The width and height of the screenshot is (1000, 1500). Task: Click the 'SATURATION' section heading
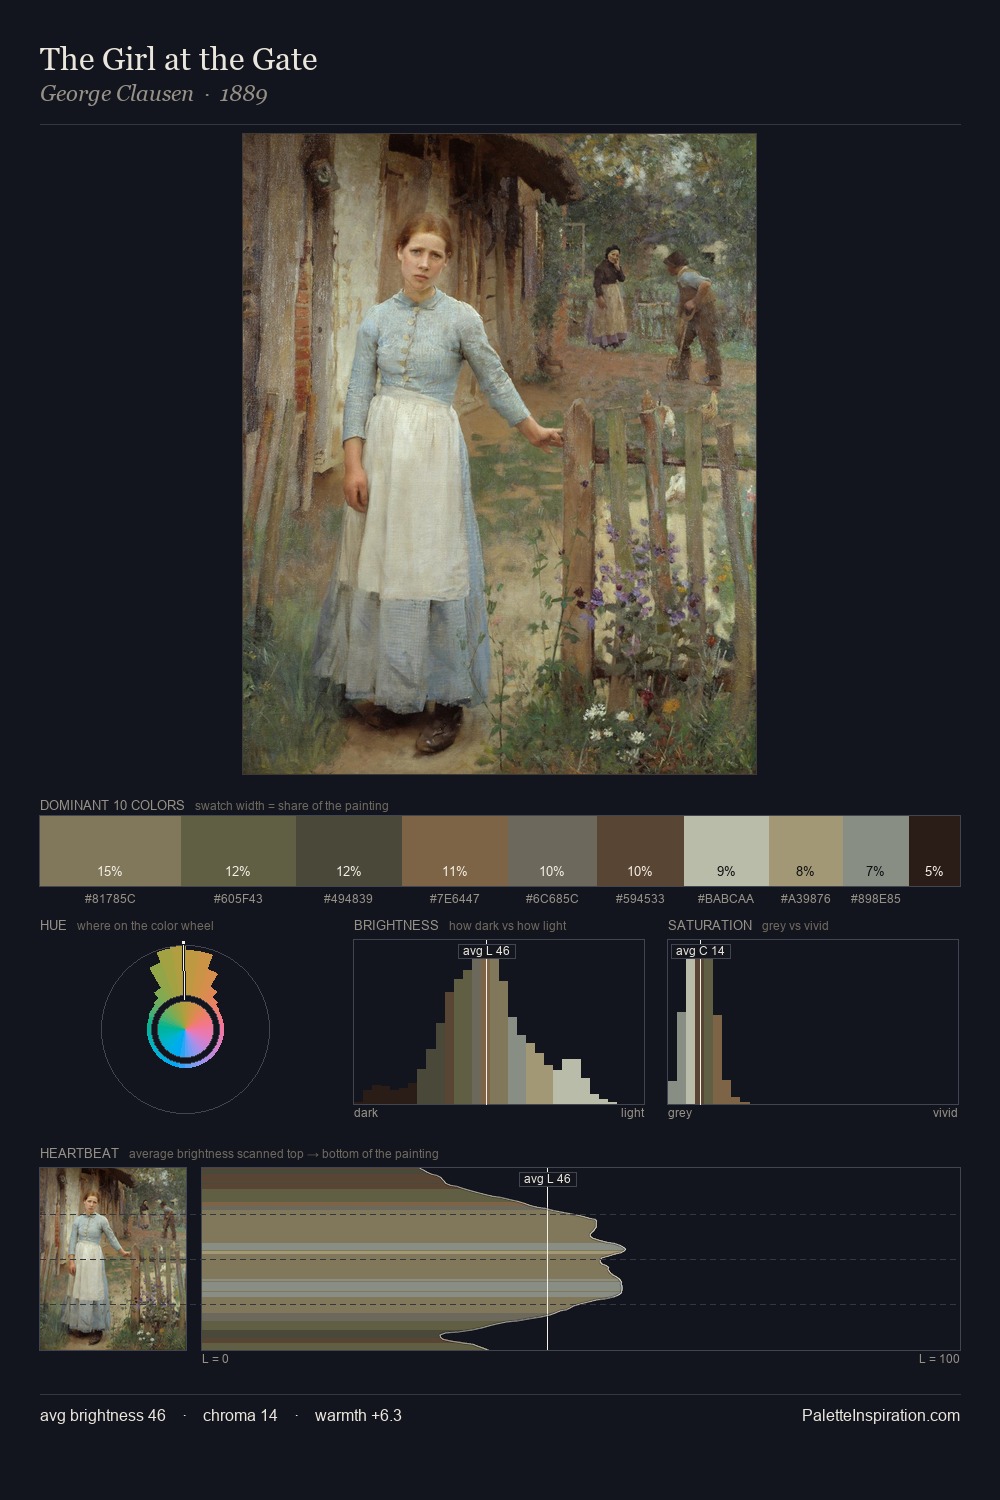tap(710, 925)
